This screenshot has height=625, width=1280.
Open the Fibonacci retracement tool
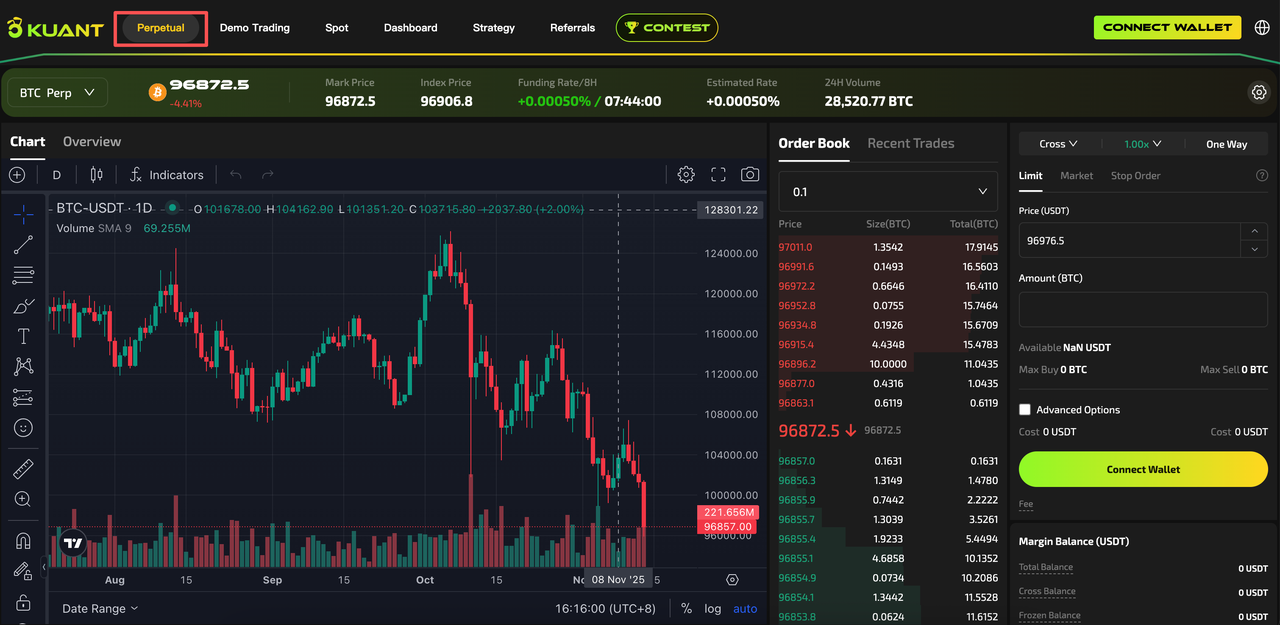23,275
